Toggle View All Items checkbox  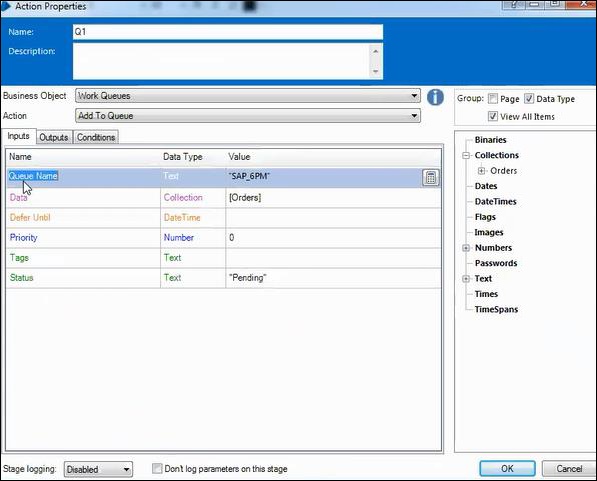point(493,116)
